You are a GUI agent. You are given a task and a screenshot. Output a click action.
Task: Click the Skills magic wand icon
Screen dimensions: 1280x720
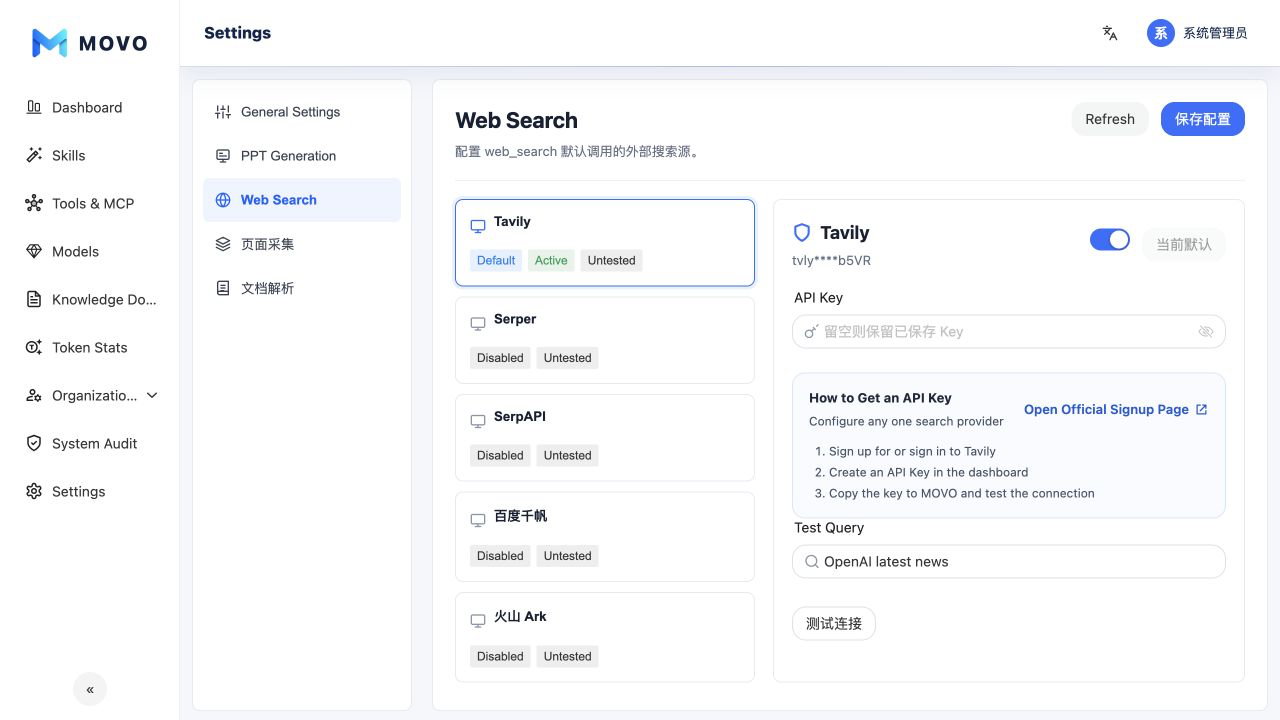pos(34,155)
